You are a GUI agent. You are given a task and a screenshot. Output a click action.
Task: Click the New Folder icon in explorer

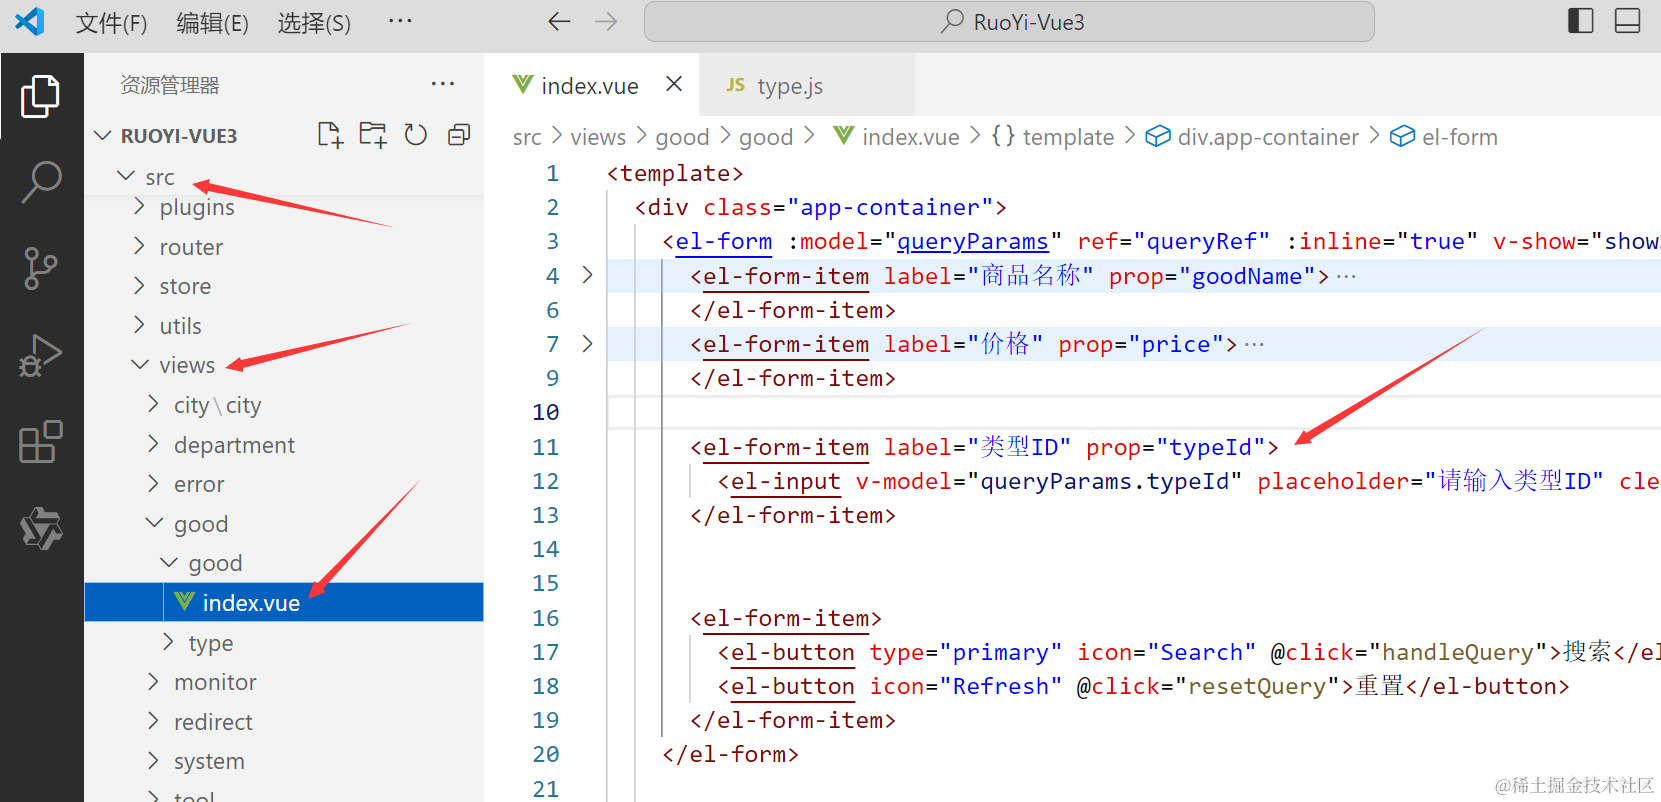pos(373,135)
